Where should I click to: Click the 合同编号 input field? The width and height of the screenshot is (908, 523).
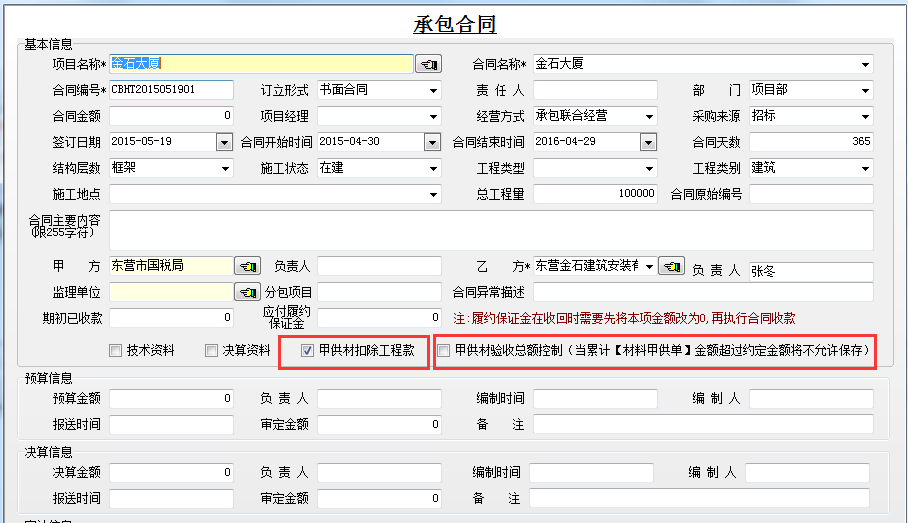[x=170, y=90]
